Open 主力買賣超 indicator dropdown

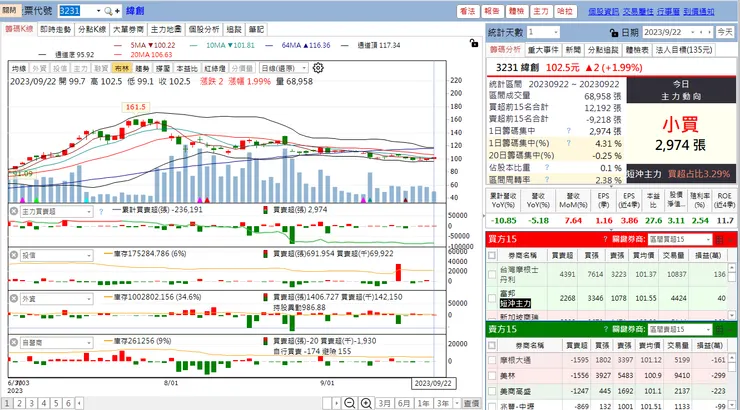point(89,212)
